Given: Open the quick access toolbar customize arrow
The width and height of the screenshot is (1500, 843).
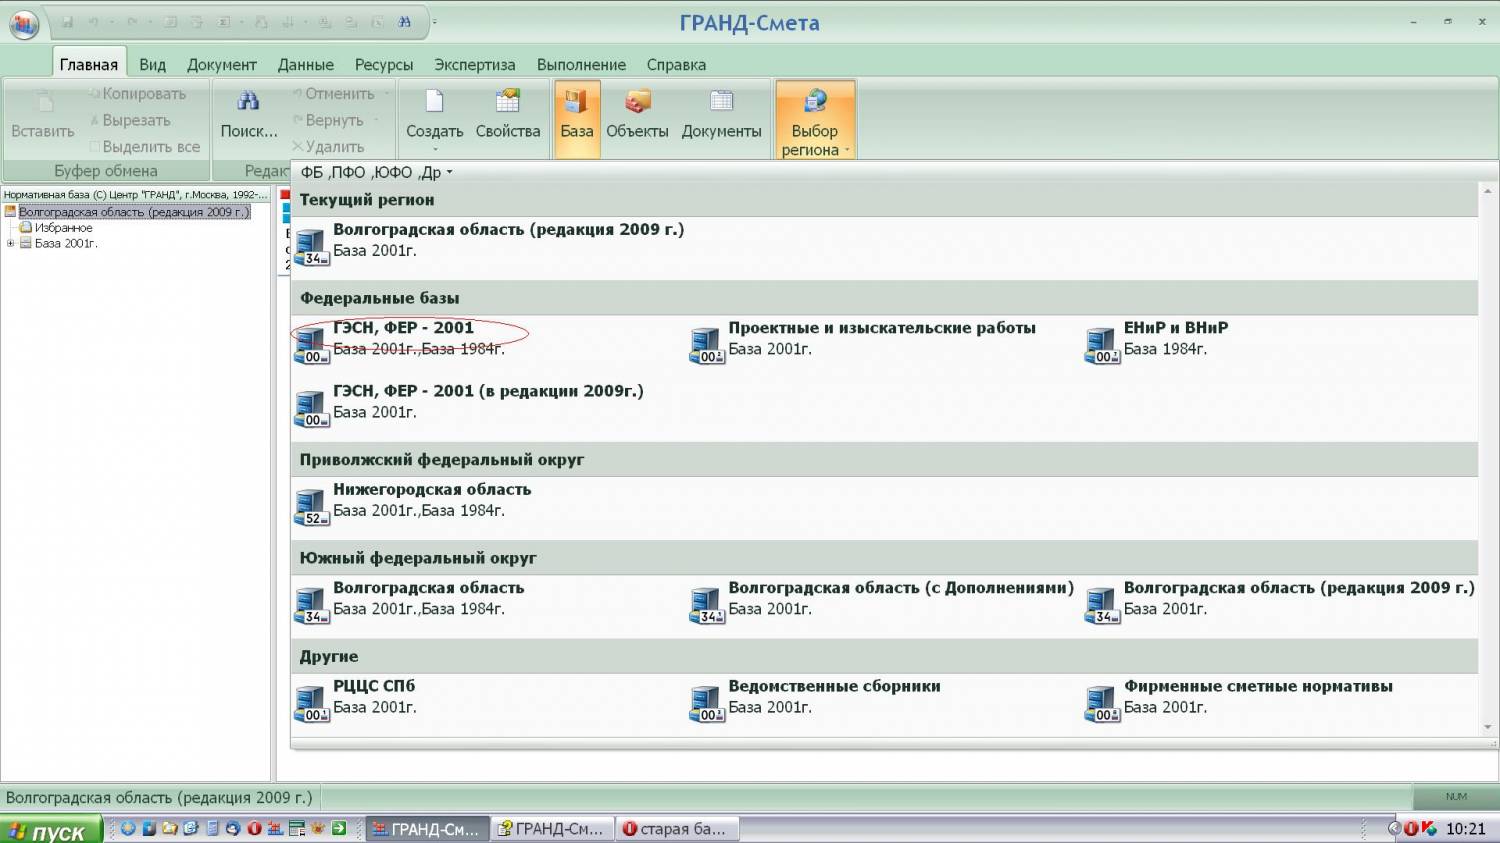Looking at the screenshot, I should (x=435, y=22).
